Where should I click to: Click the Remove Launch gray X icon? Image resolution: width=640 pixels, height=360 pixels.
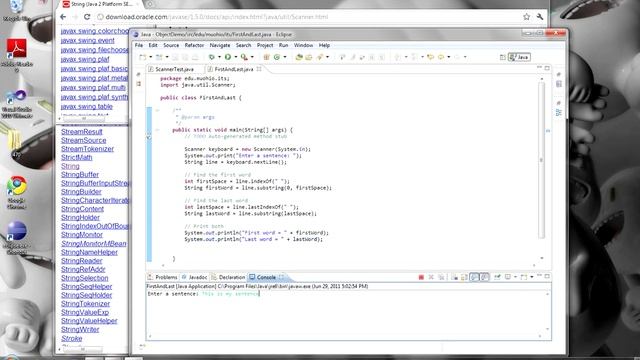click(431, 277)
